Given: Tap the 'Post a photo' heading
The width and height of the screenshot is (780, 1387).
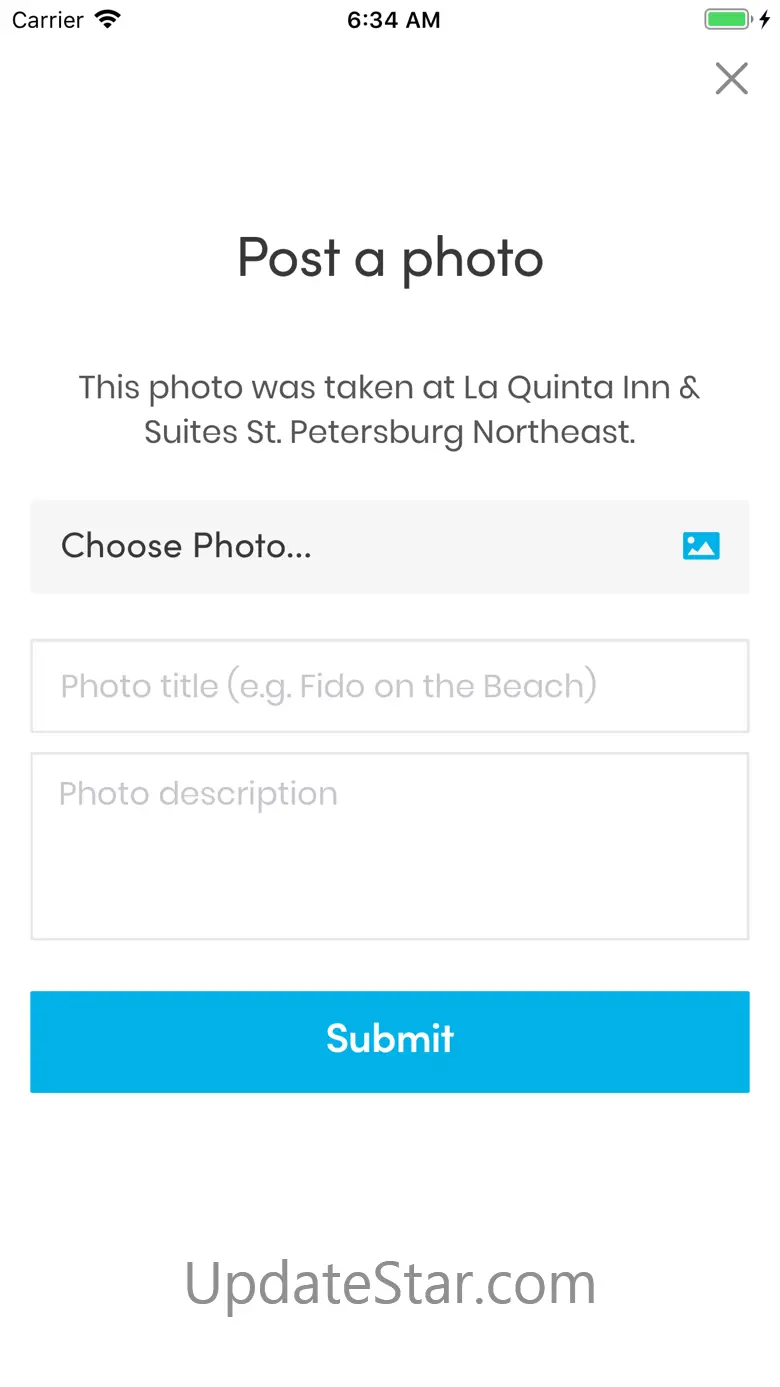Looking at the screenshot, I should tap(389, 258).
